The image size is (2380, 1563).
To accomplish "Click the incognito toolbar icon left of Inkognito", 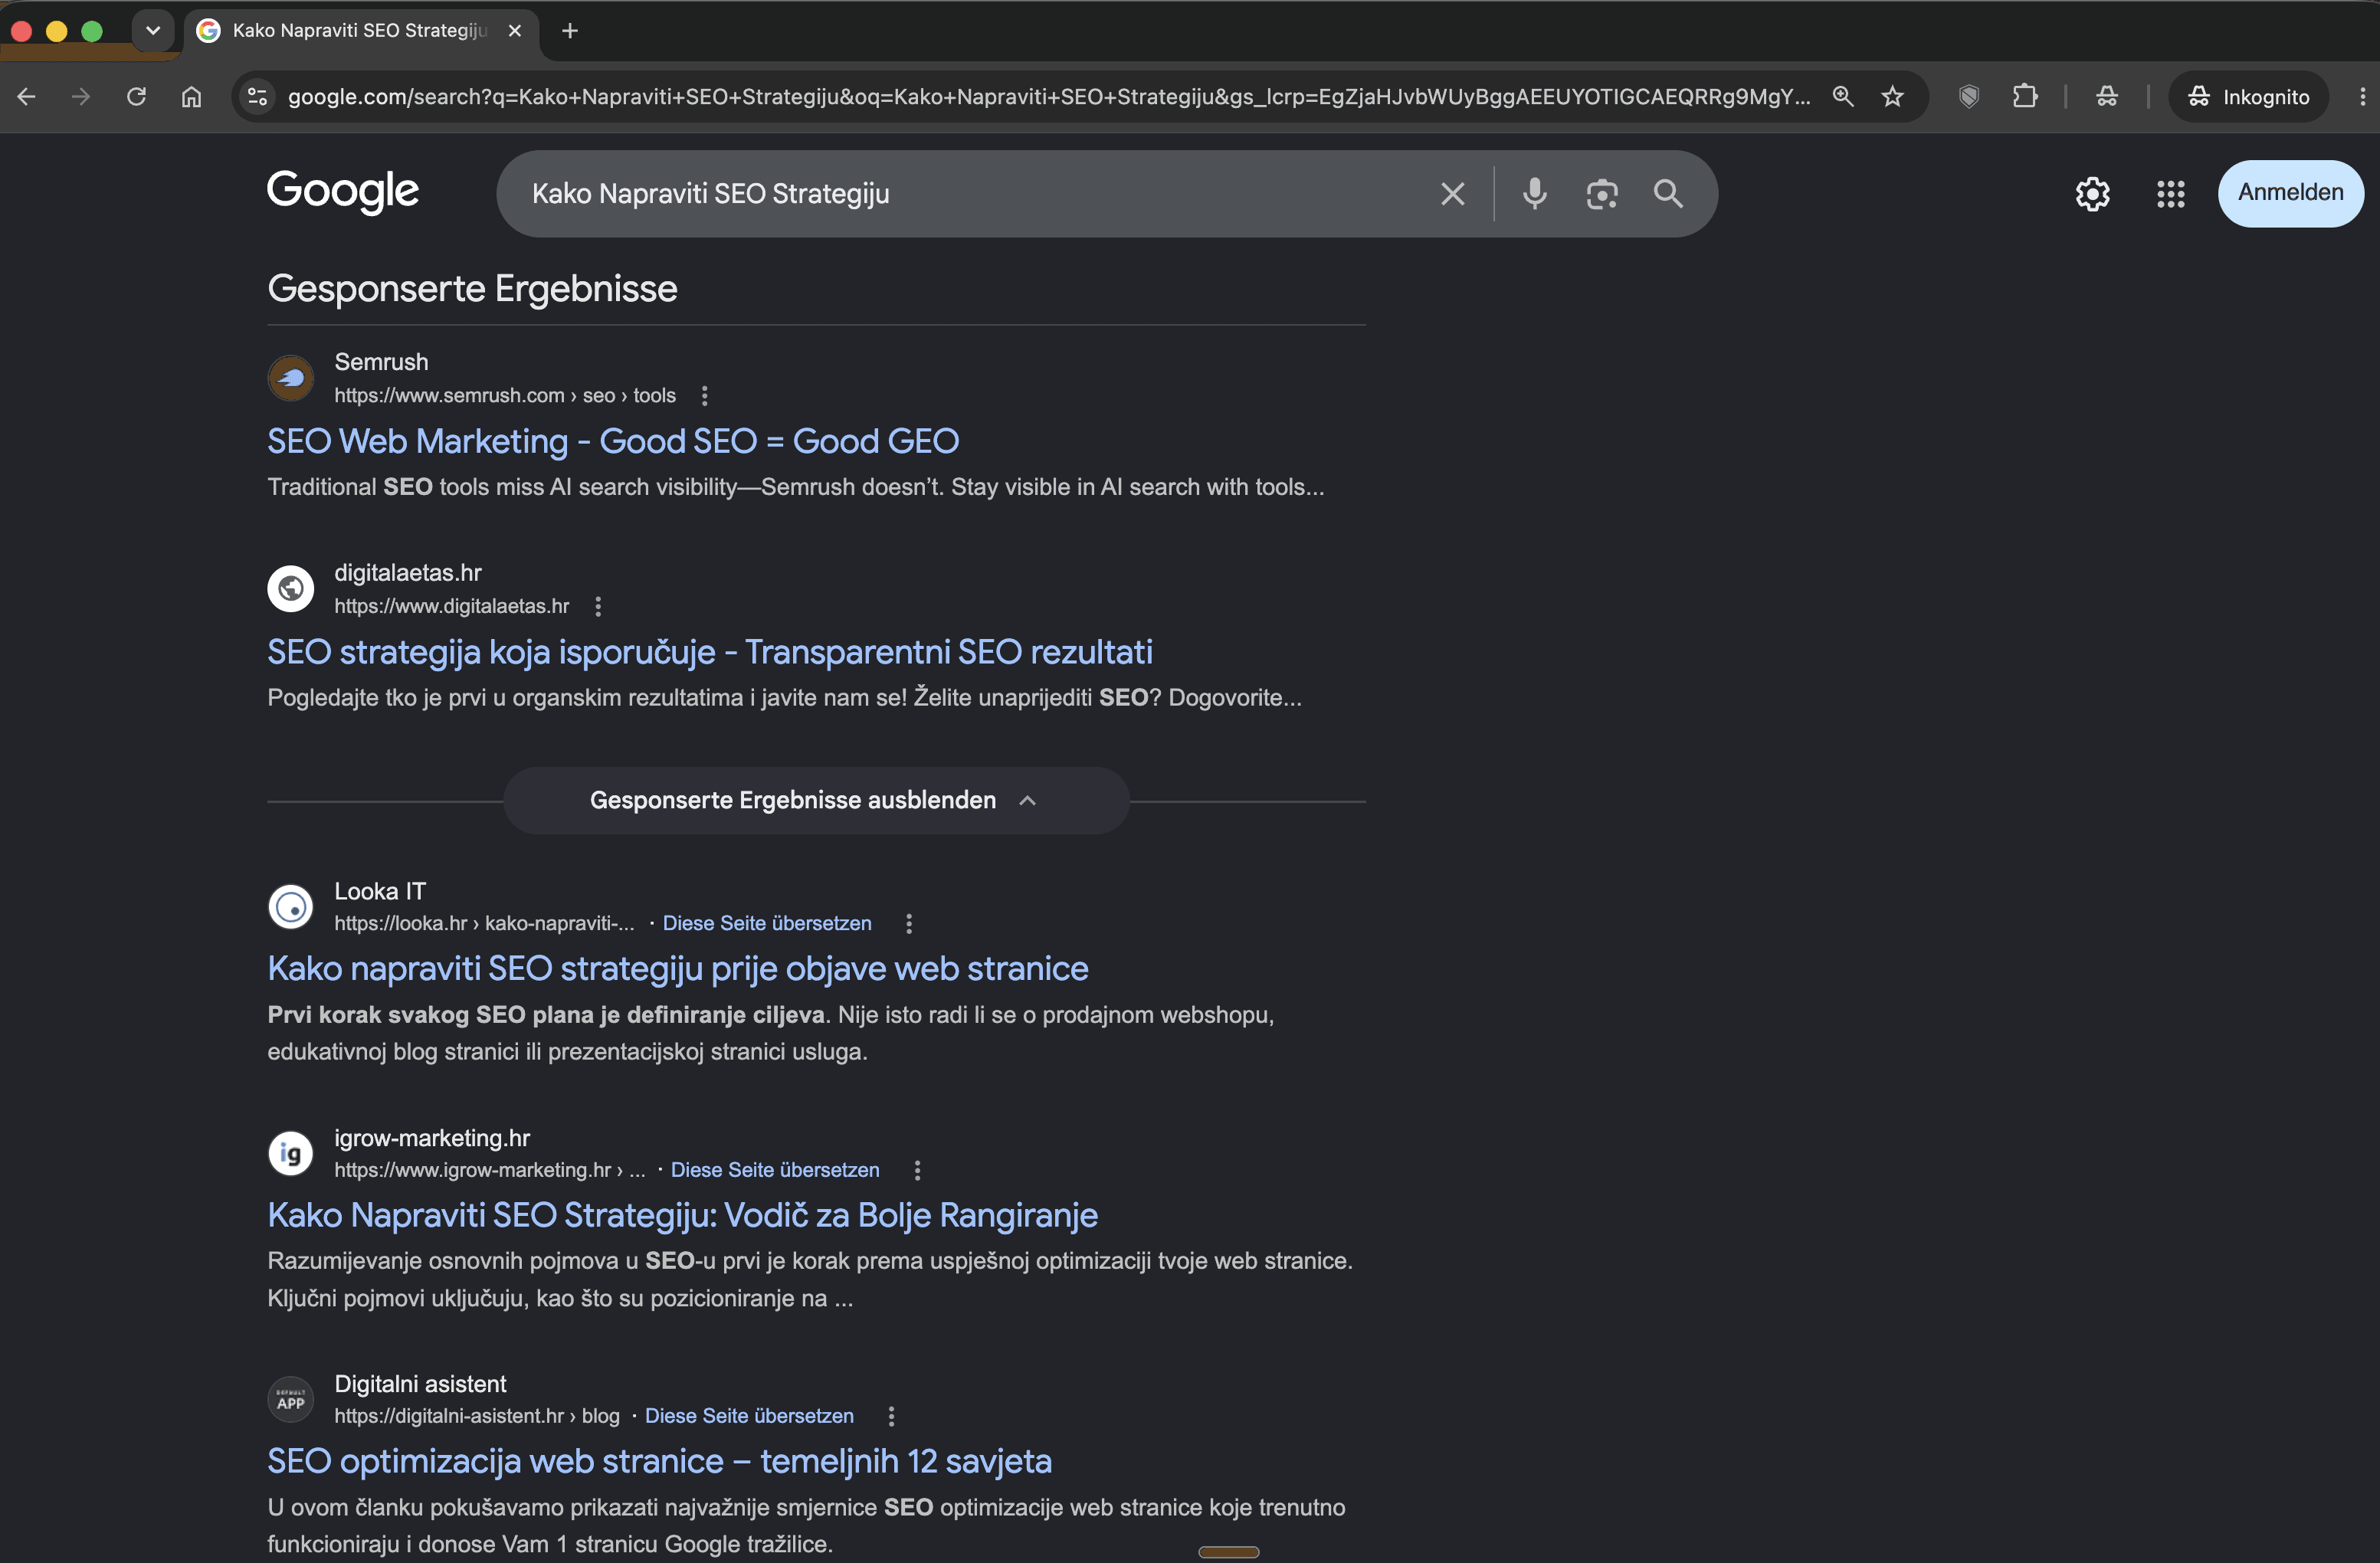I will click(2107, 97).
